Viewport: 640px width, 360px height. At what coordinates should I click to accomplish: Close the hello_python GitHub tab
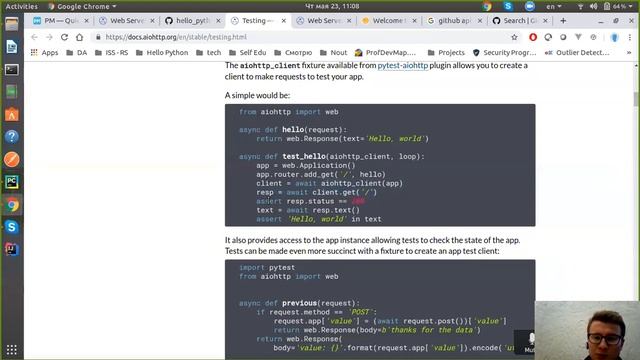click(x=218, y=20)
